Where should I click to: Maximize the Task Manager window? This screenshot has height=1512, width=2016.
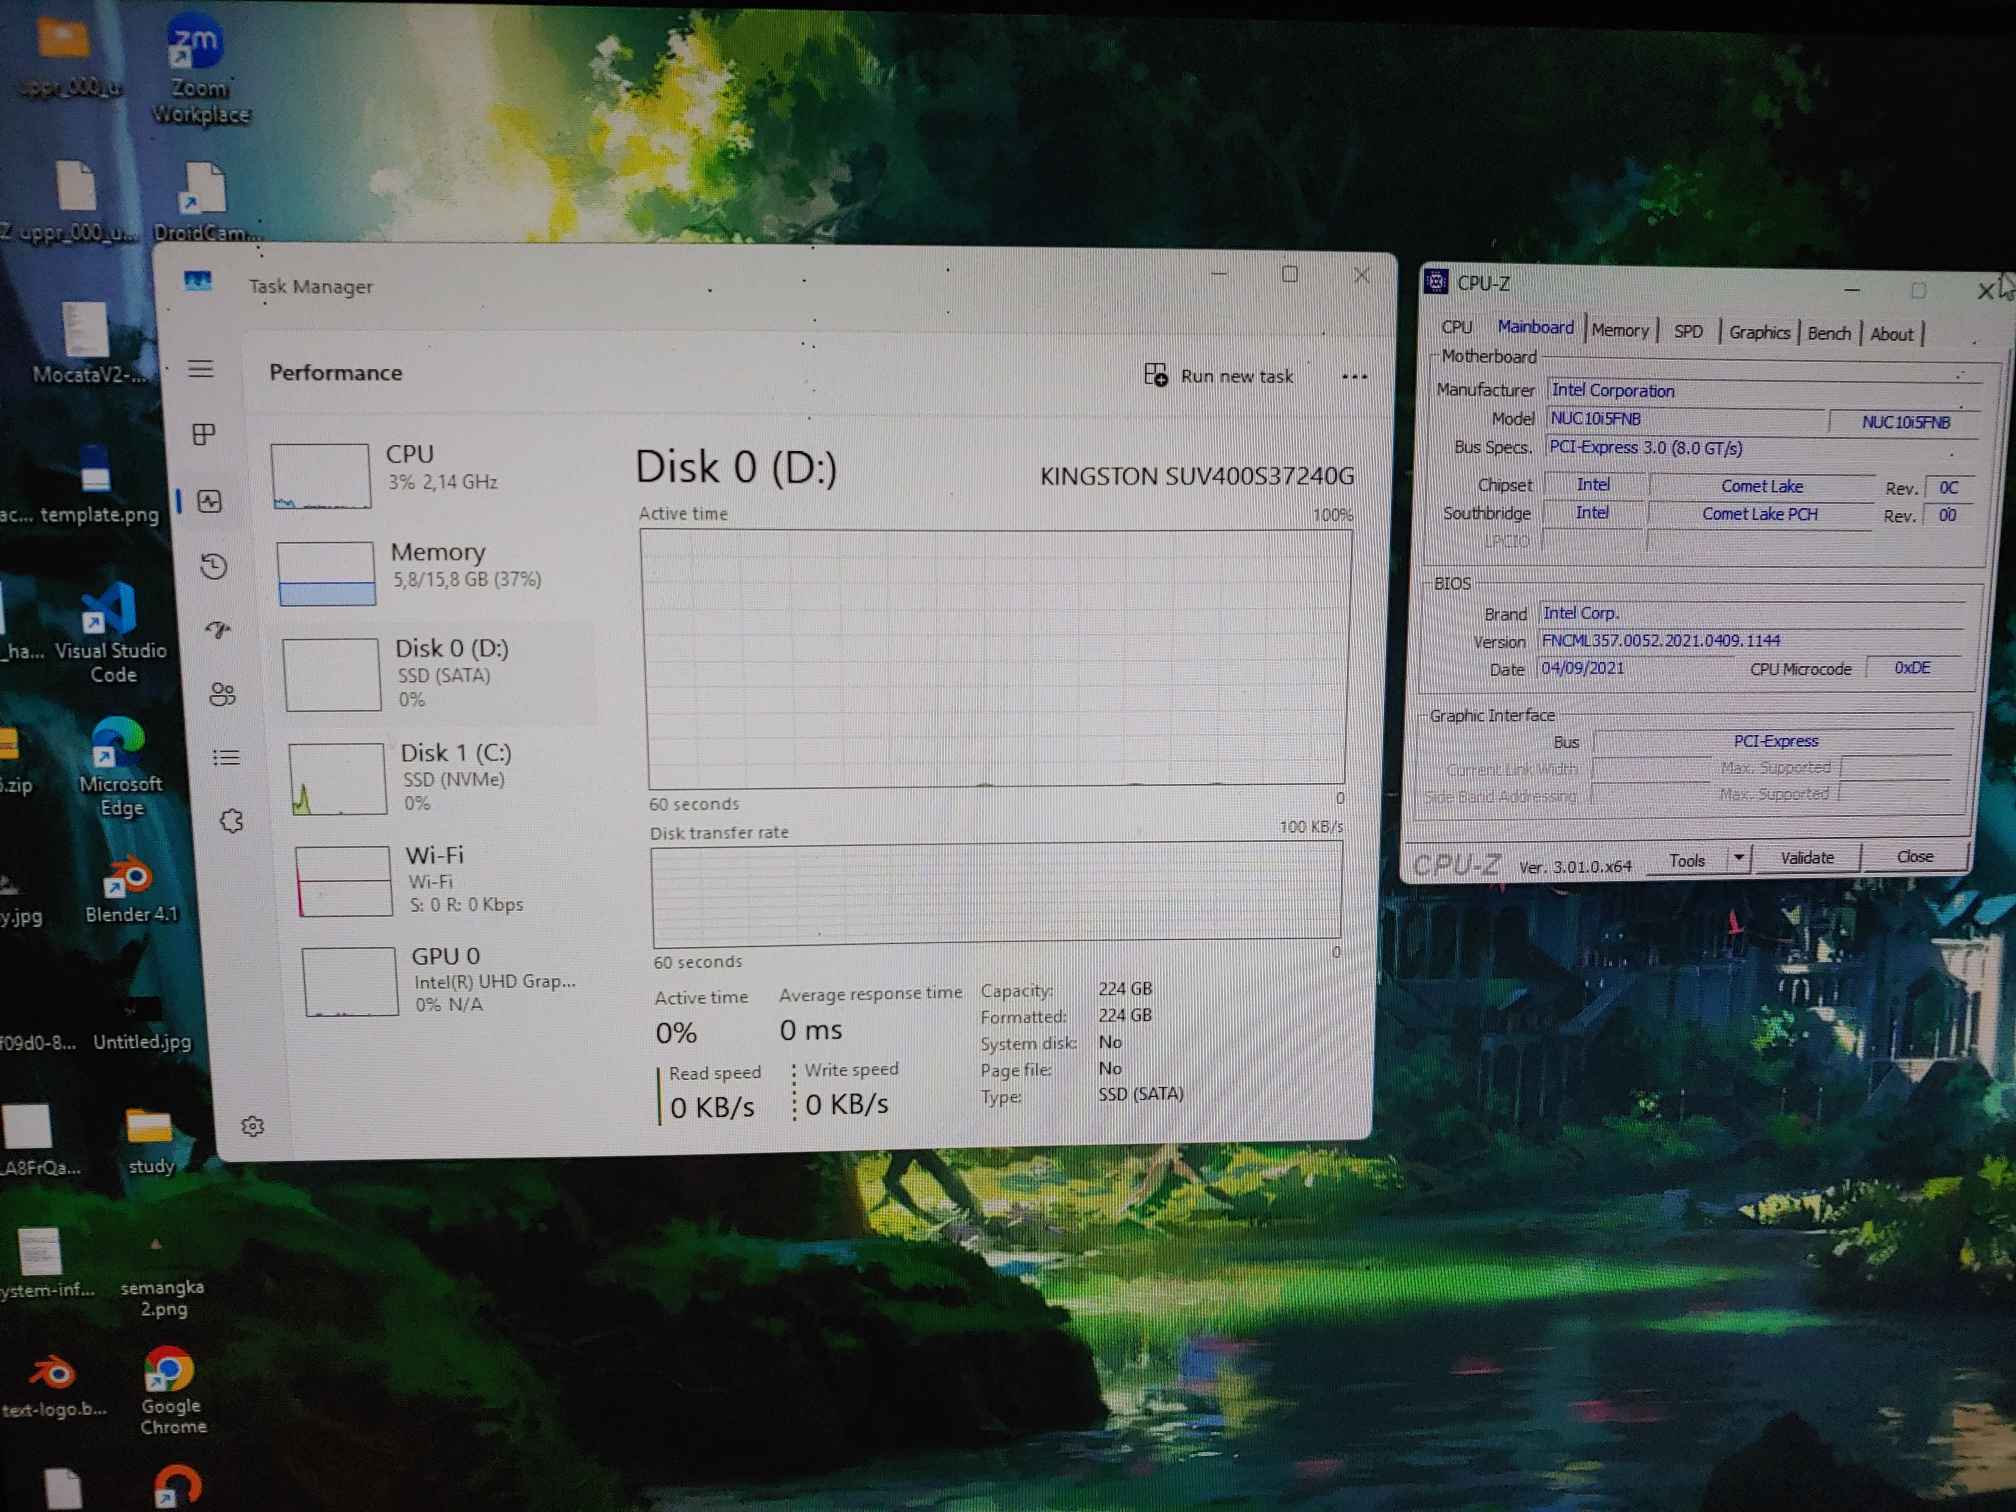point(1290,274)
